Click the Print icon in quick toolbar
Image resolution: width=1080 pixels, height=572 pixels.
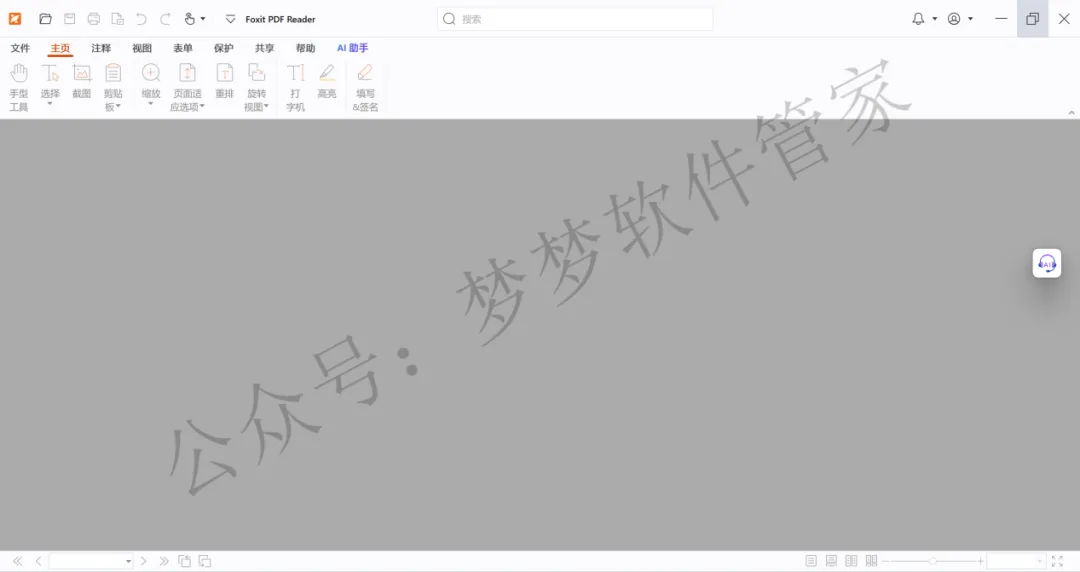pyautogui.click(x=94, y=19)
